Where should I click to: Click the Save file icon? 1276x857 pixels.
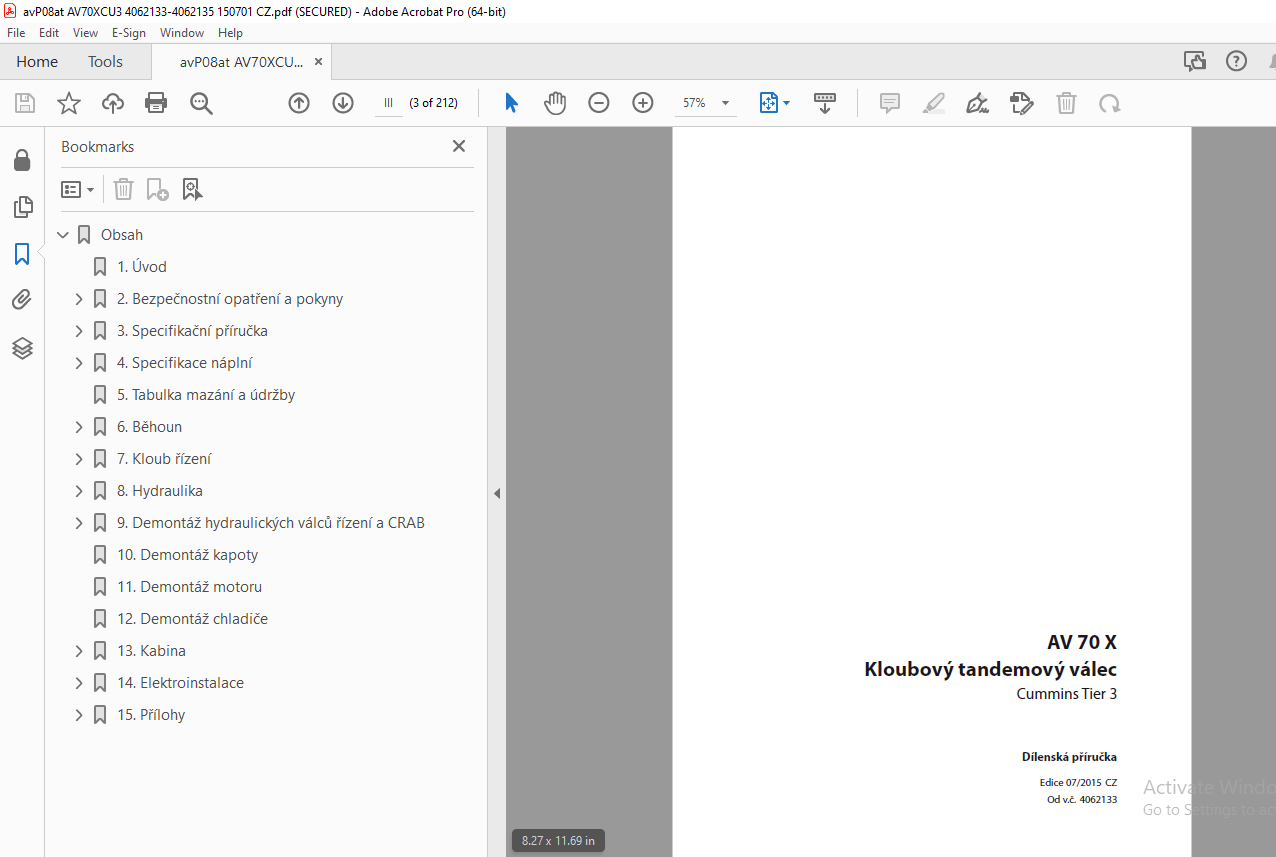(25, 103)
